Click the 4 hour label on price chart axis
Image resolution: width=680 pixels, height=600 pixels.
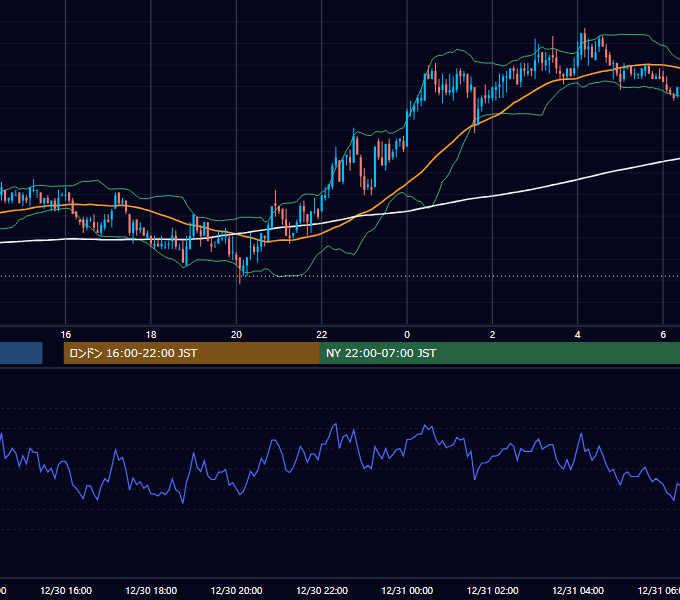point(578,335)
